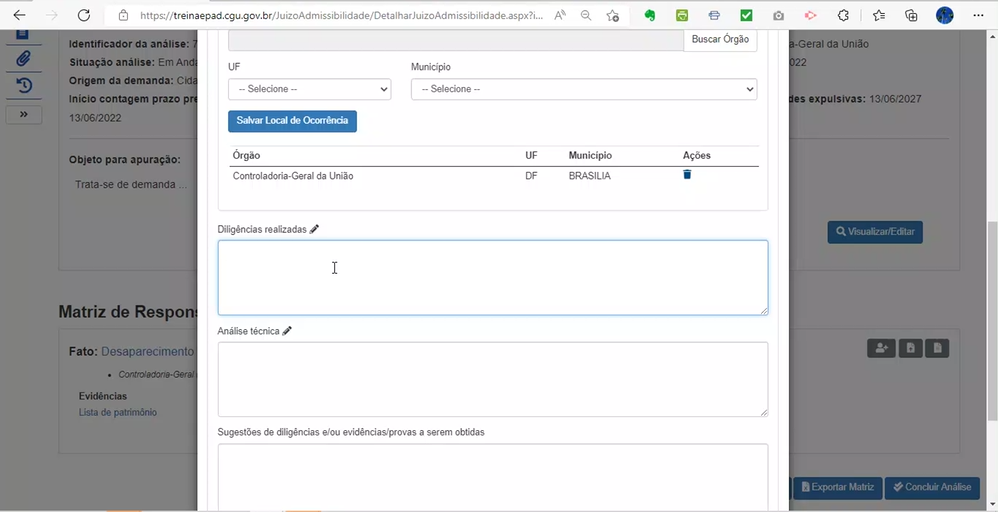Delete the Controladoria-Geral da União row with trash icon
This screenshot has height=512, width=998.
[687, 175]
